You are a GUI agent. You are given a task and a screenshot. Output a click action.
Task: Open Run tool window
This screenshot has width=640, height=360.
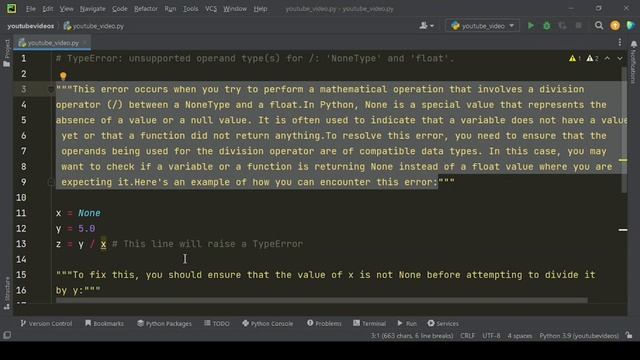click(407, 323)
